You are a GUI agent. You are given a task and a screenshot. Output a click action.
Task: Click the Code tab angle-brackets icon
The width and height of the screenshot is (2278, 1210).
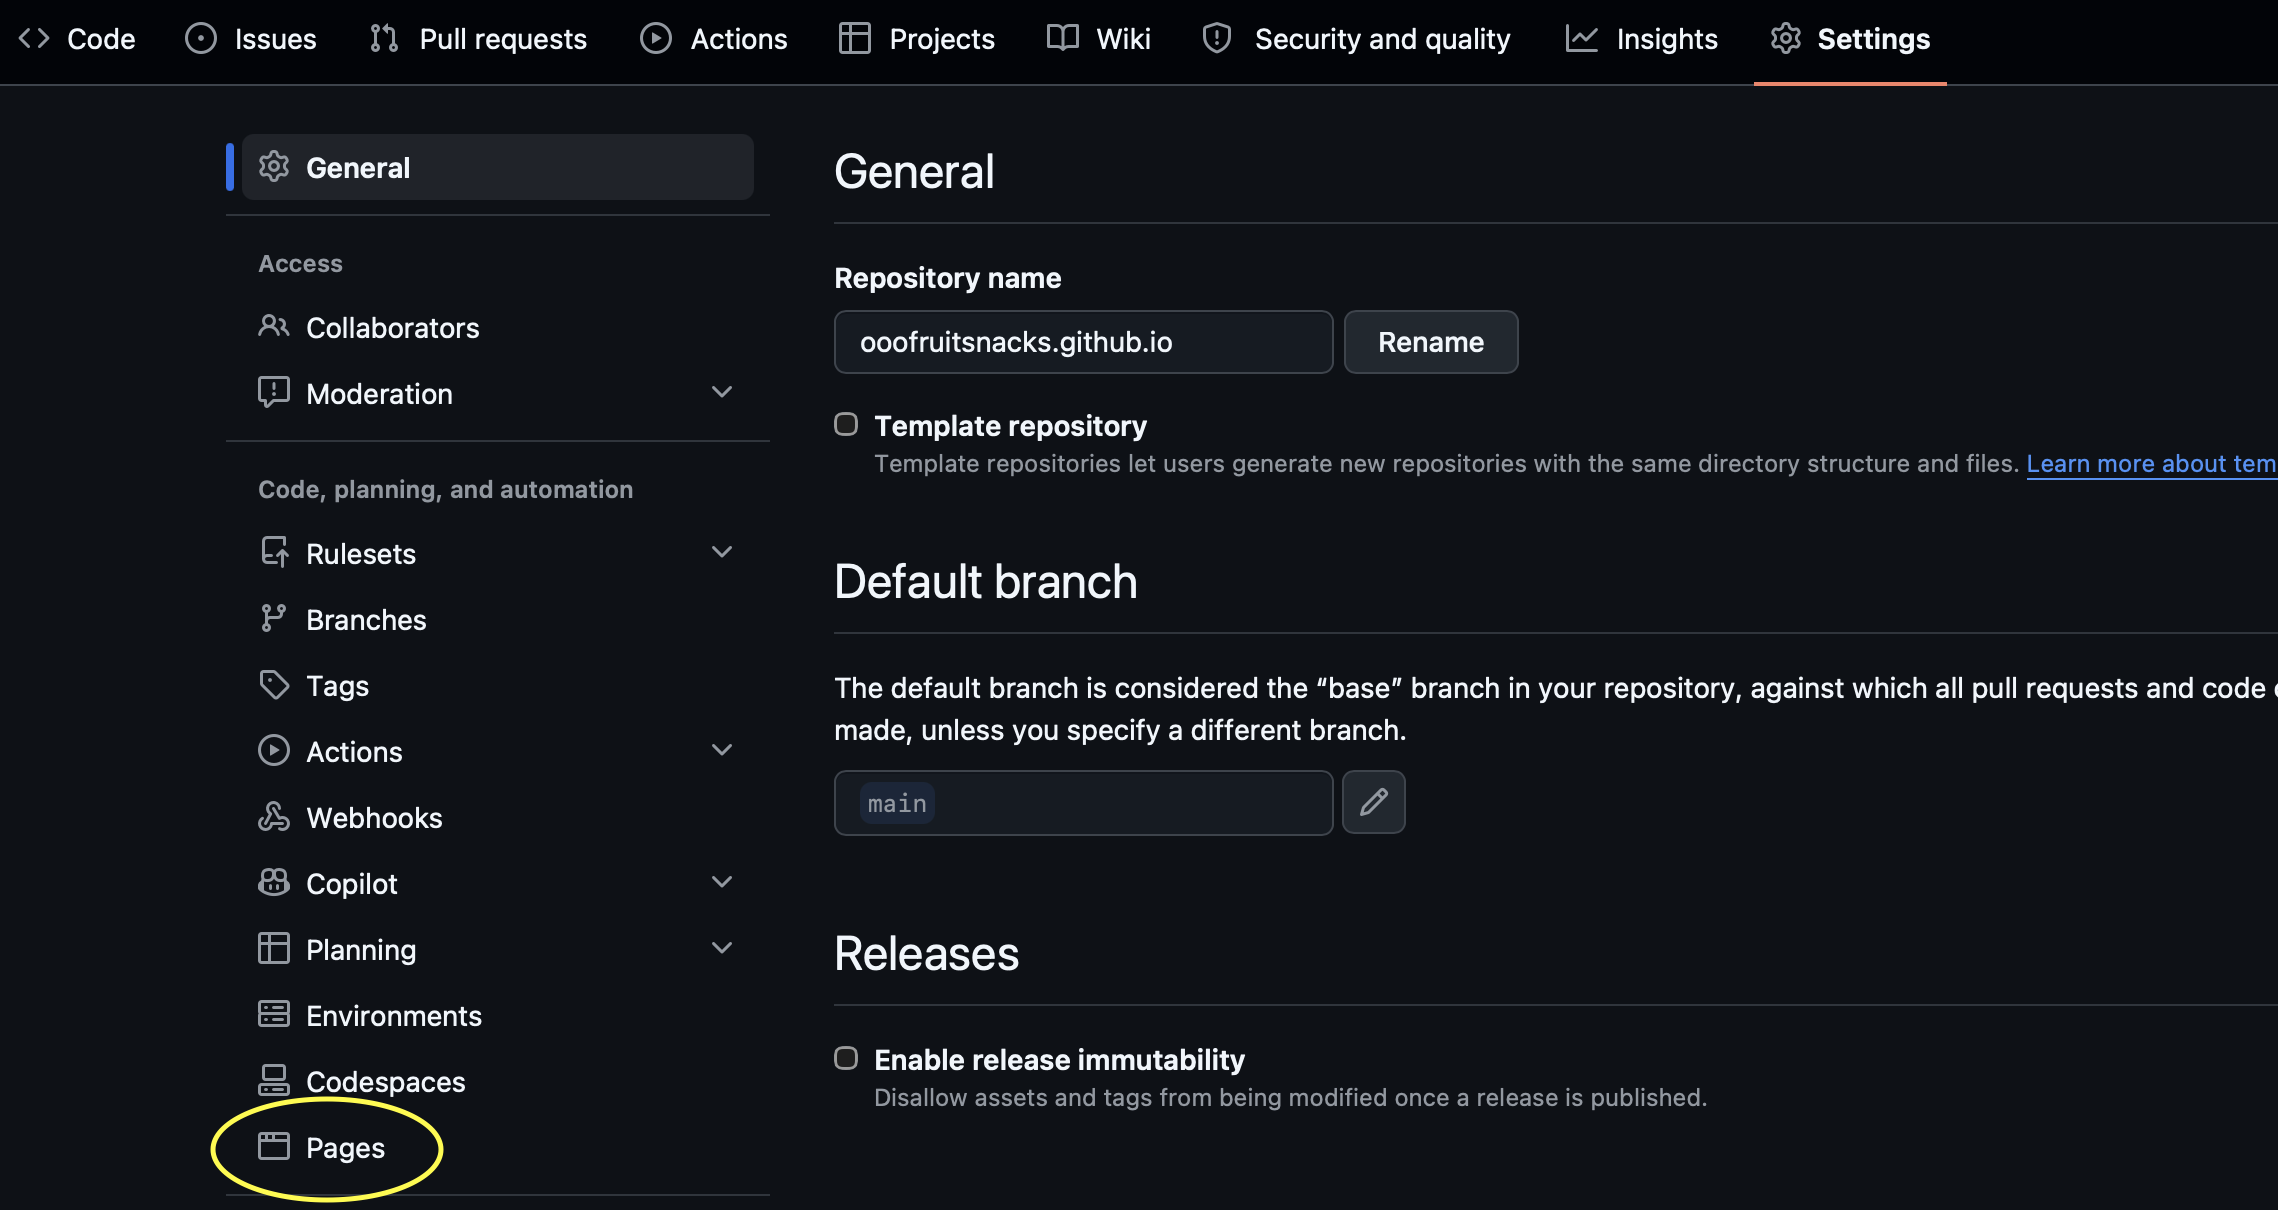[34, 38]
